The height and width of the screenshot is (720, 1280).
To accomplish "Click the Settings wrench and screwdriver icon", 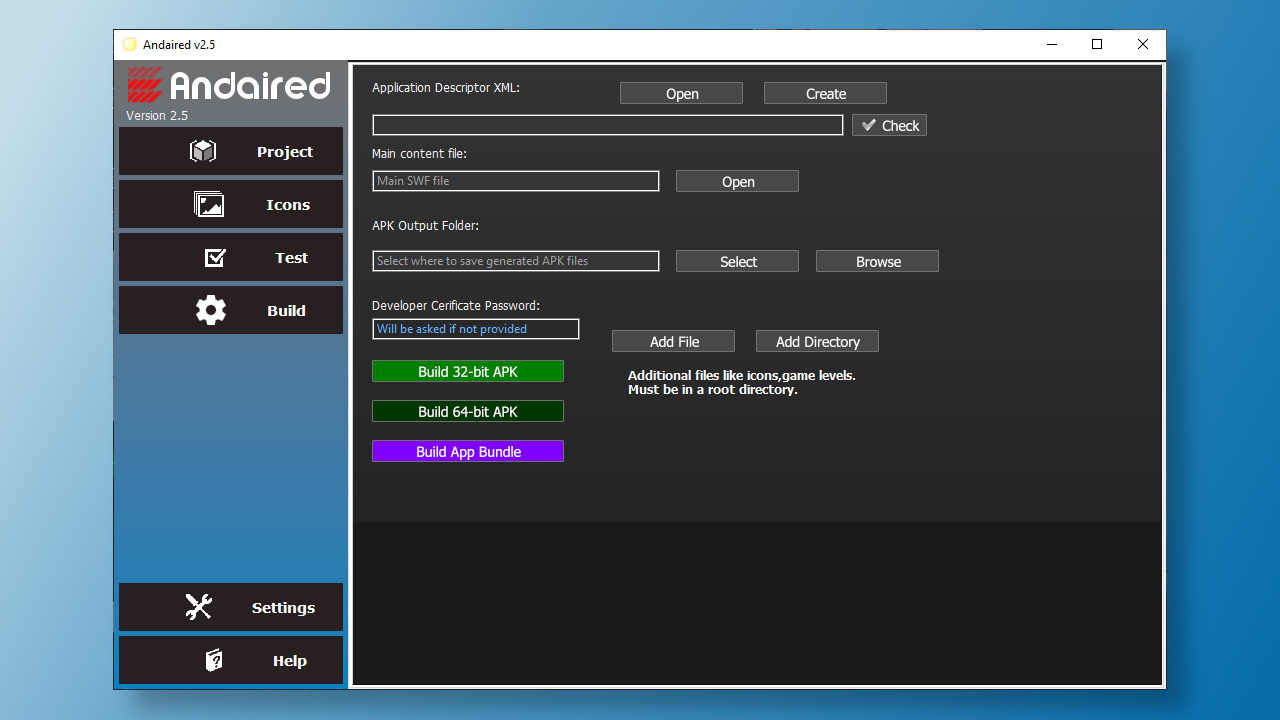I will (199, 607).
